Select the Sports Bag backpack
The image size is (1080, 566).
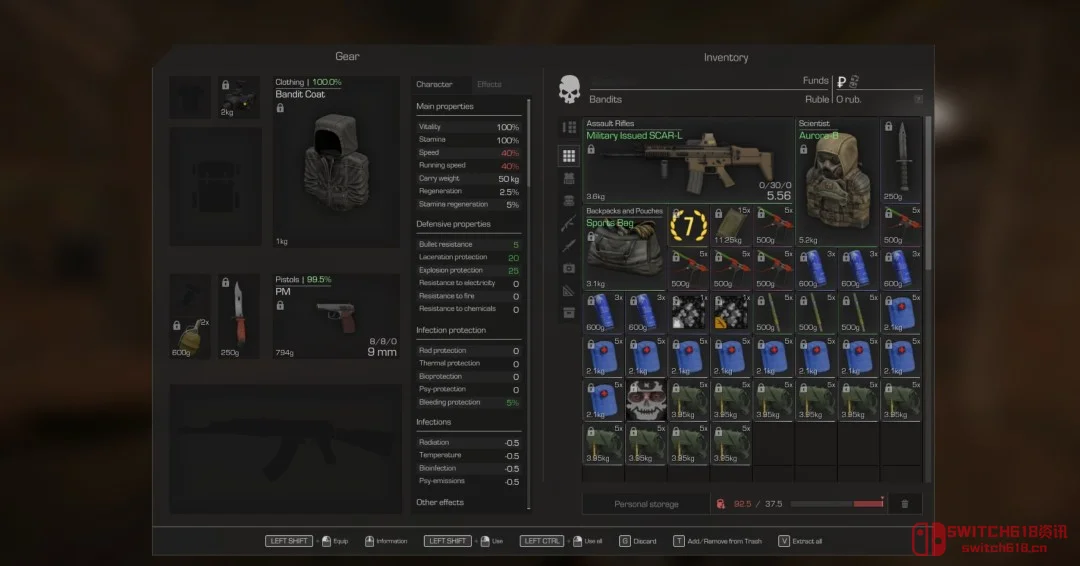point(624,241)
